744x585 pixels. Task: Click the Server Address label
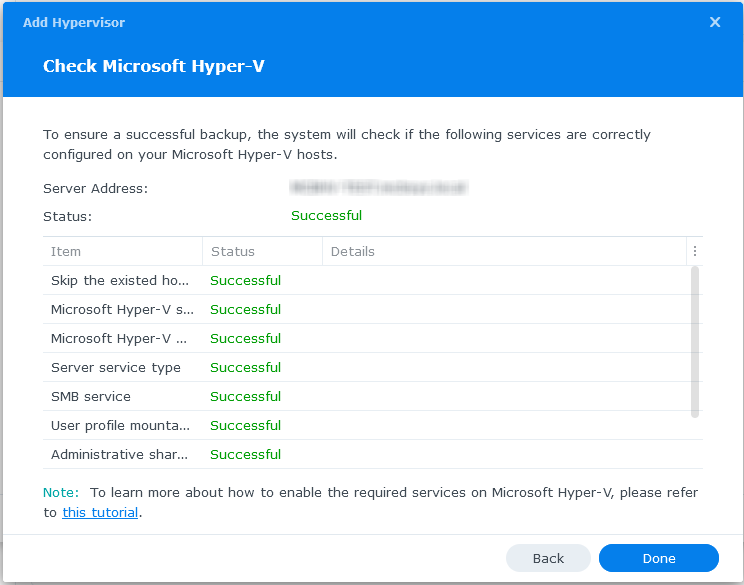(95, 189)
